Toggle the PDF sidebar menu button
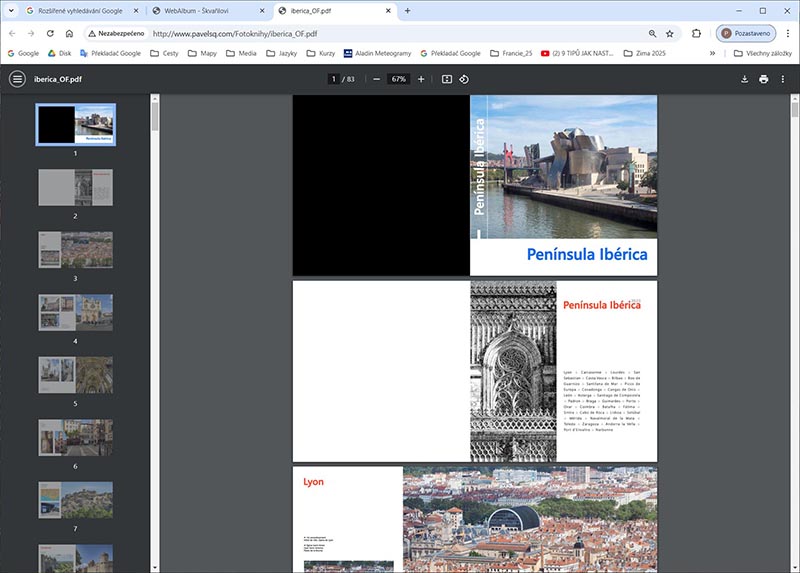This screenshot has height=573, width=800. click(17, 79)
